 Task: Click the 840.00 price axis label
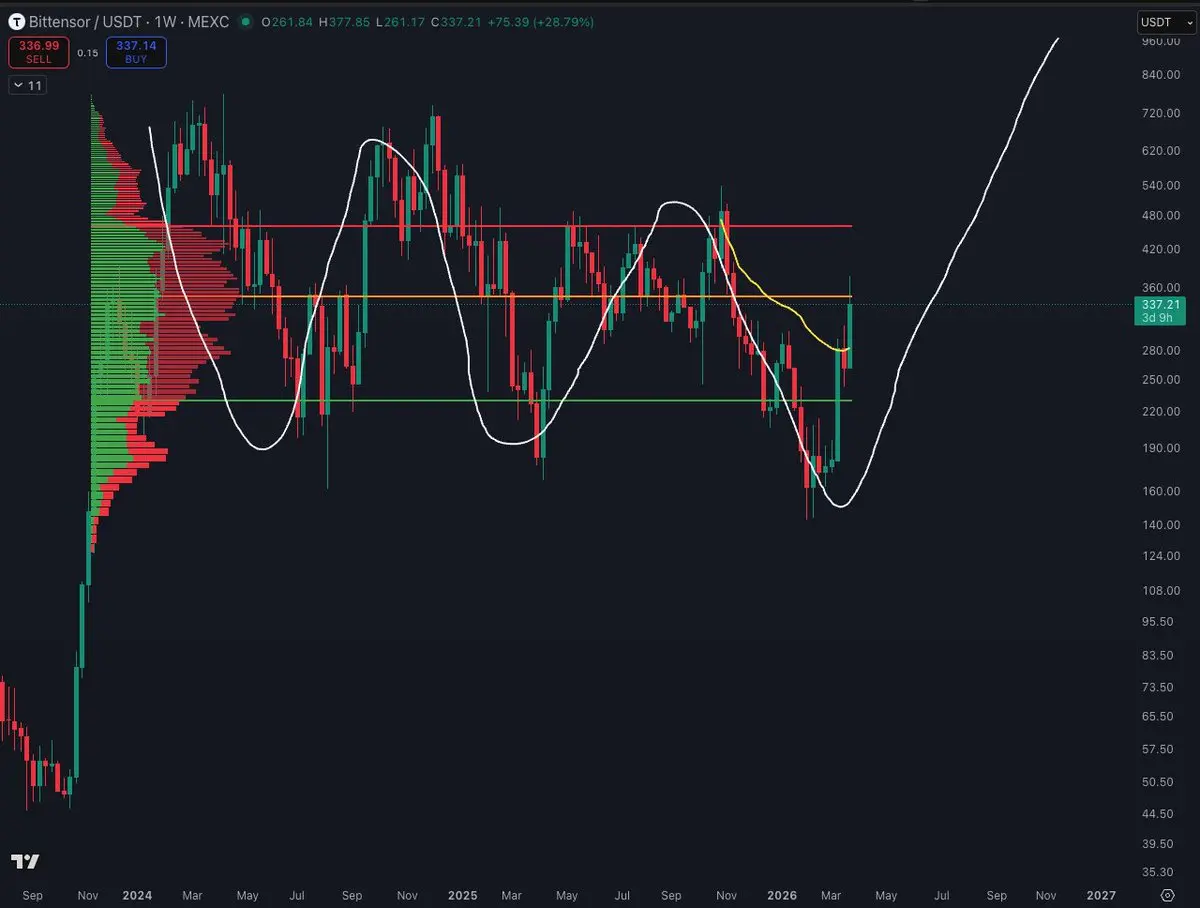pos(1163,75)
